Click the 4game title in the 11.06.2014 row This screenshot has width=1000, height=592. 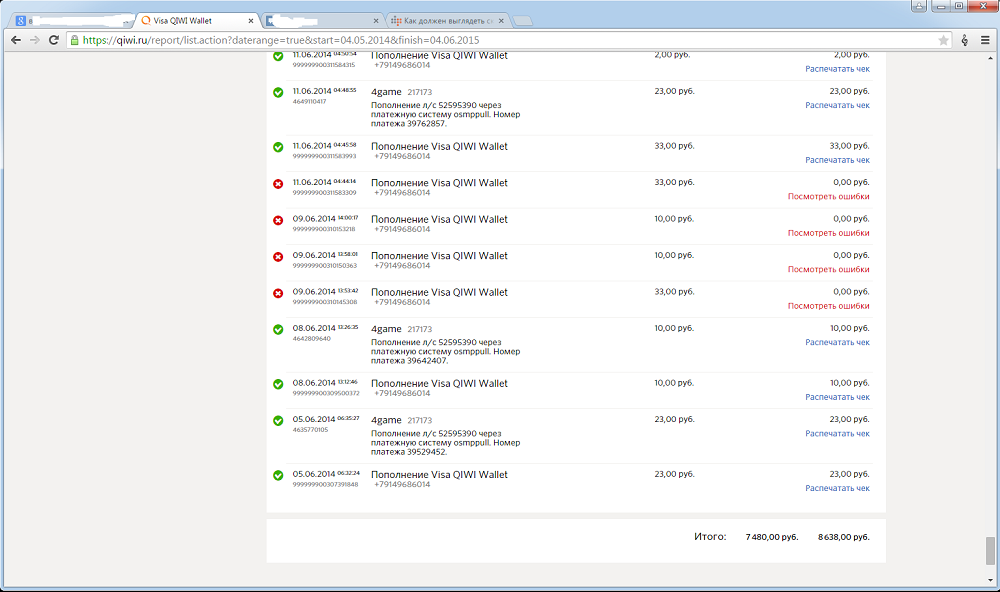pos(386,92)
